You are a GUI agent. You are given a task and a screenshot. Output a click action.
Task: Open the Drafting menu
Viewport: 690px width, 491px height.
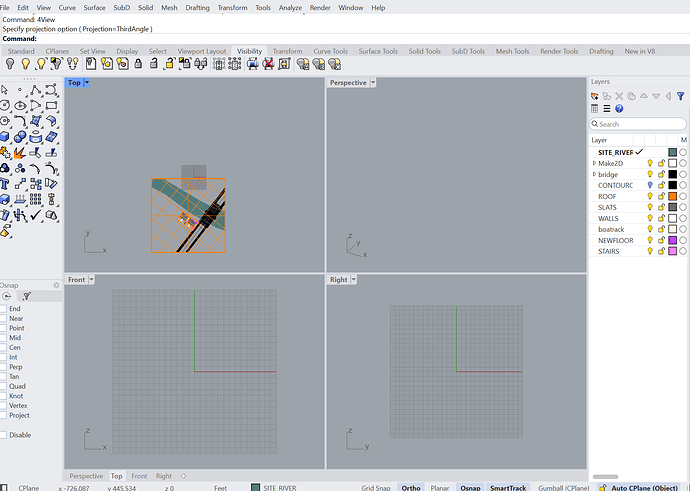point(197,7)
